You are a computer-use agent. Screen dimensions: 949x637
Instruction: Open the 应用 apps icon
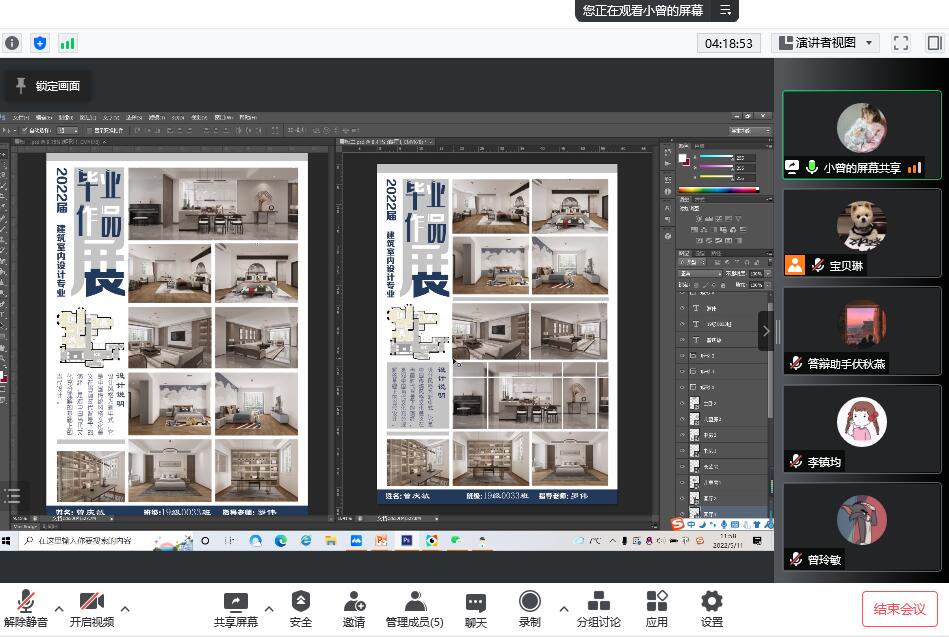click(x=657, y=601)
